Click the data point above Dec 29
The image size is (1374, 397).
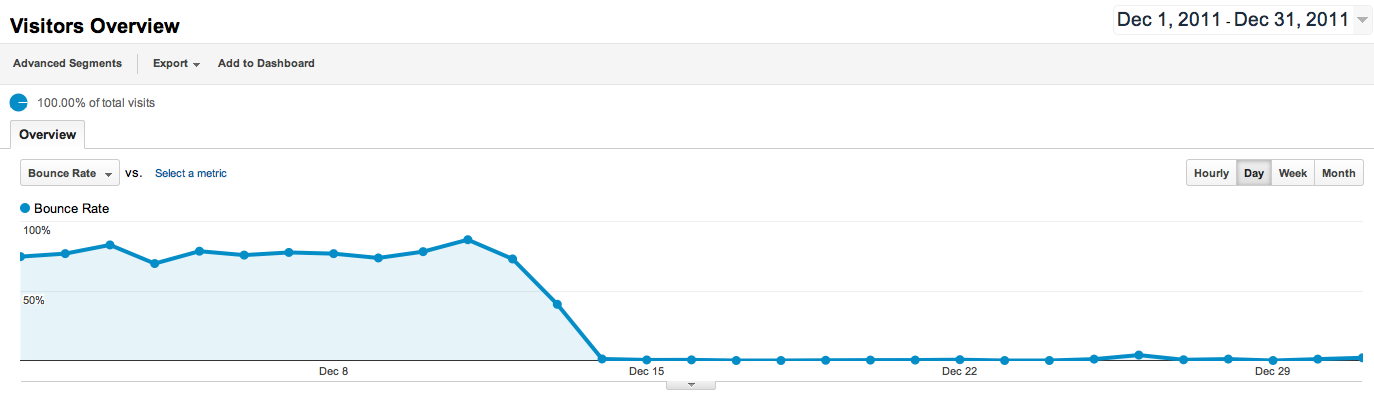click(x=1273, y=360)
